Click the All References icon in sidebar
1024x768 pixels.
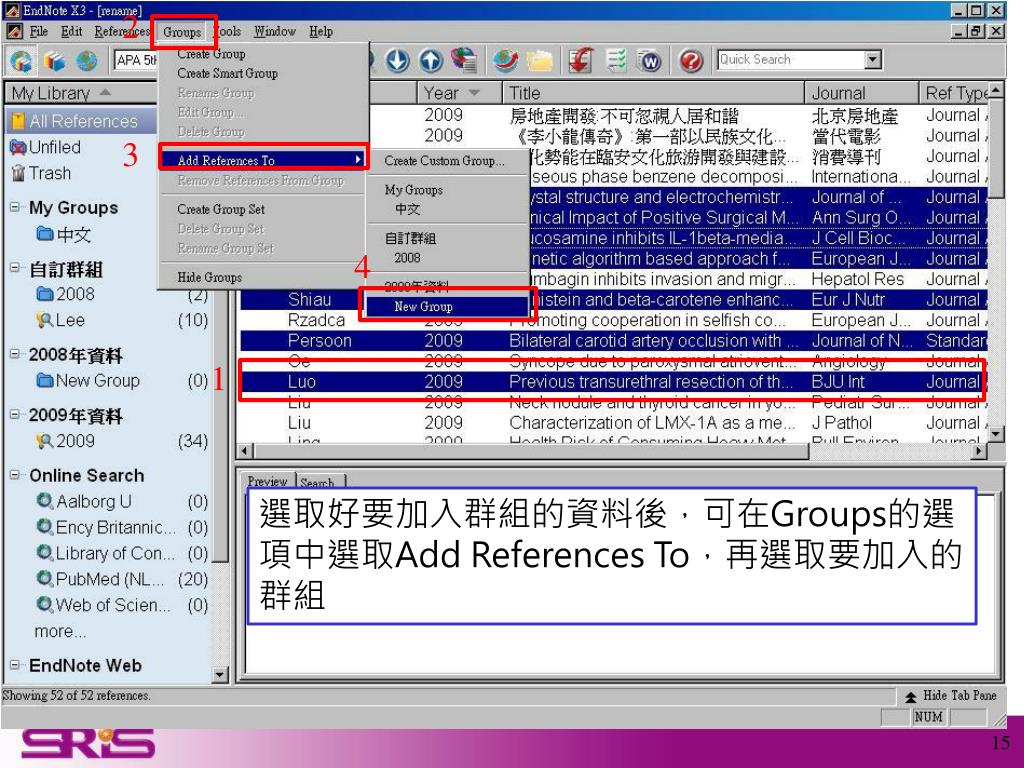[x=18, y=121]
